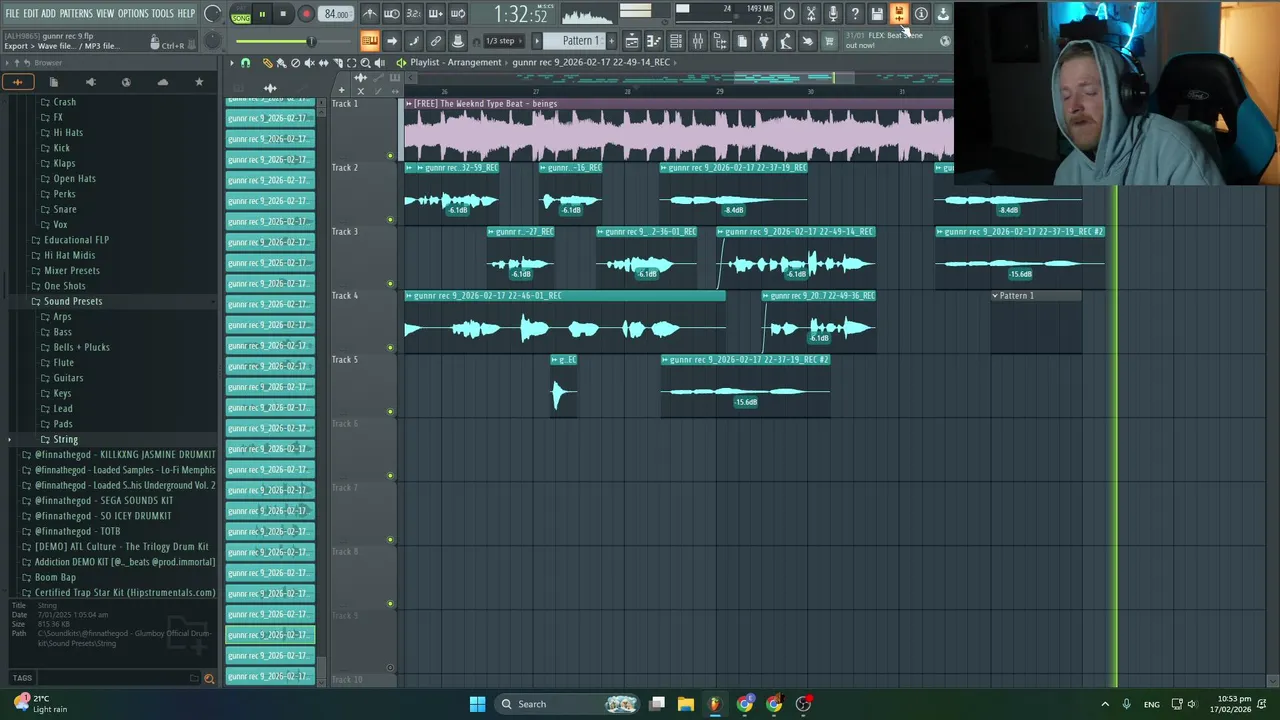Select the Zoom tool in Playlist
This screenshot has height=720, width=1280.
click(x=365, y=63)
